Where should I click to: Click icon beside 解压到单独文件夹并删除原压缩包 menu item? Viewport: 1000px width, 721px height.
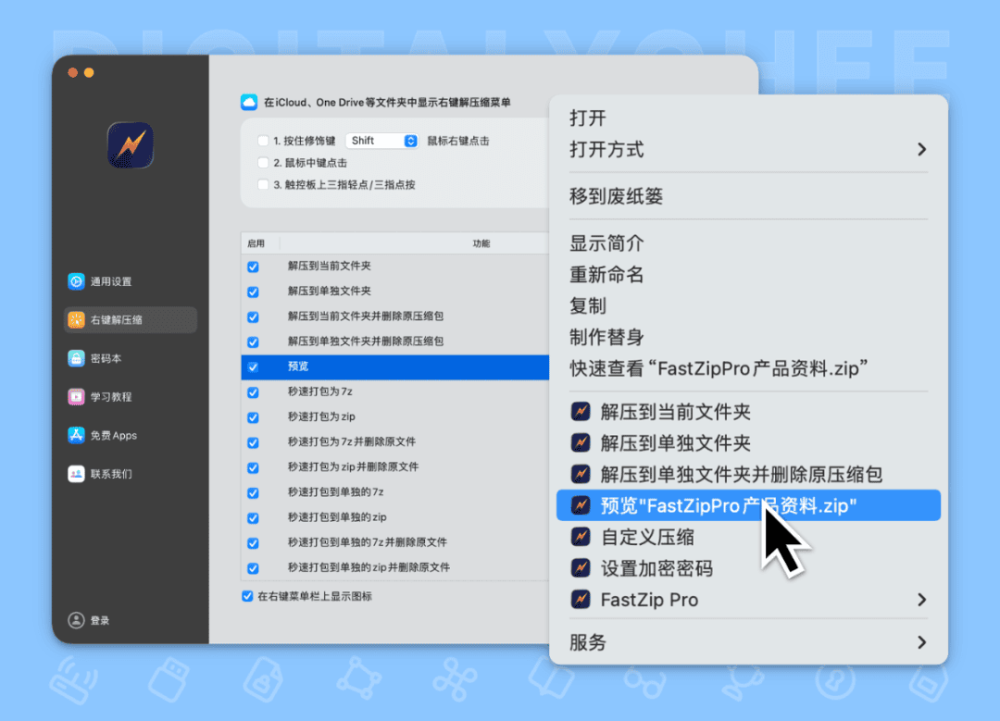[580, 474]
